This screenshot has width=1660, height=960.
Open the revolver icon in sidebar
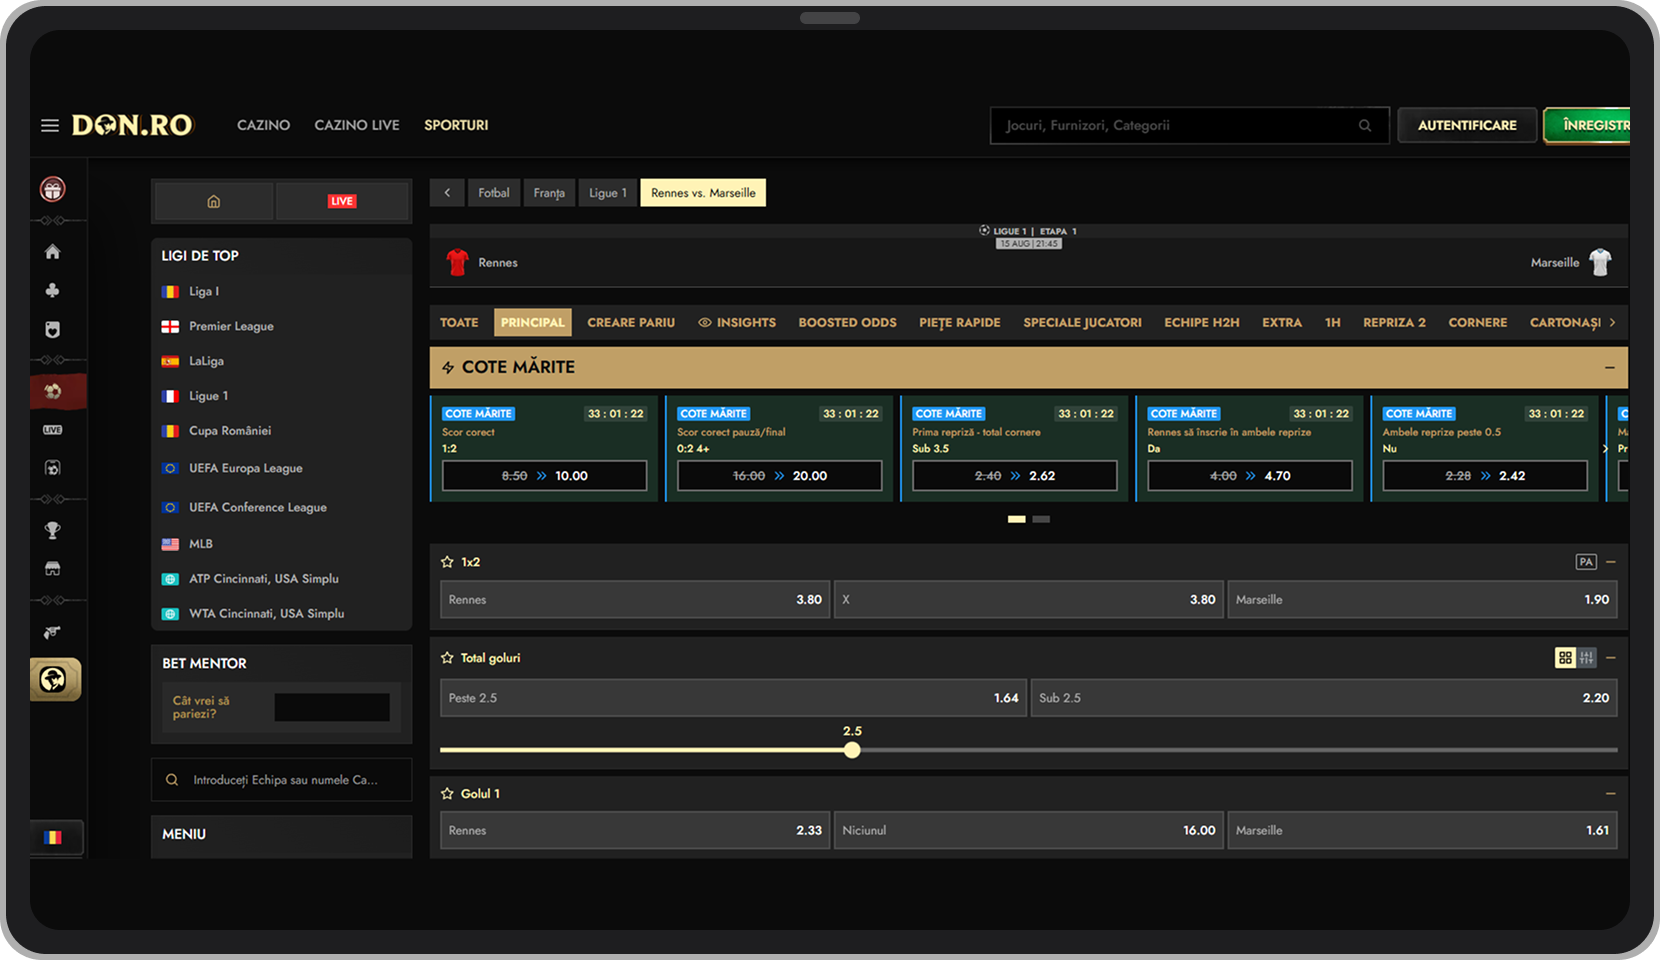[53, 632]
